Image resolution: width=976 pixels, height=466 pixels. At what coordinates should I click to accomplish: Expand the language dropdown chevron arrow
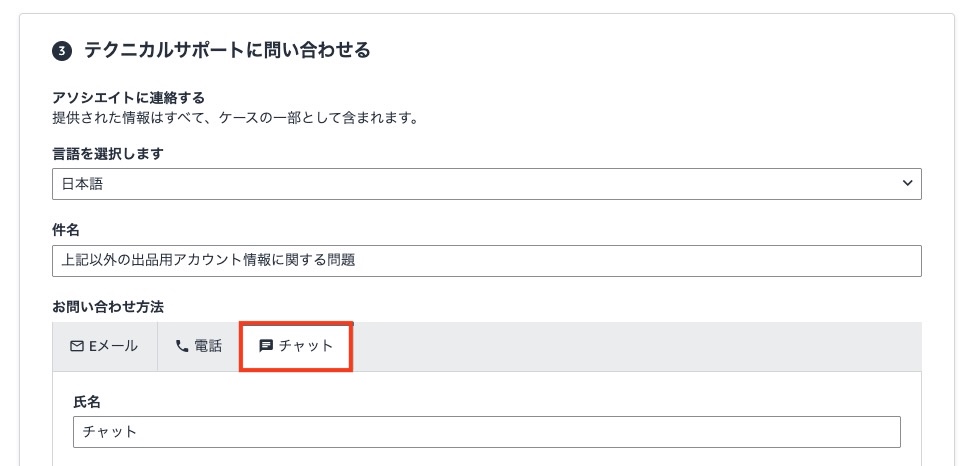907,183
